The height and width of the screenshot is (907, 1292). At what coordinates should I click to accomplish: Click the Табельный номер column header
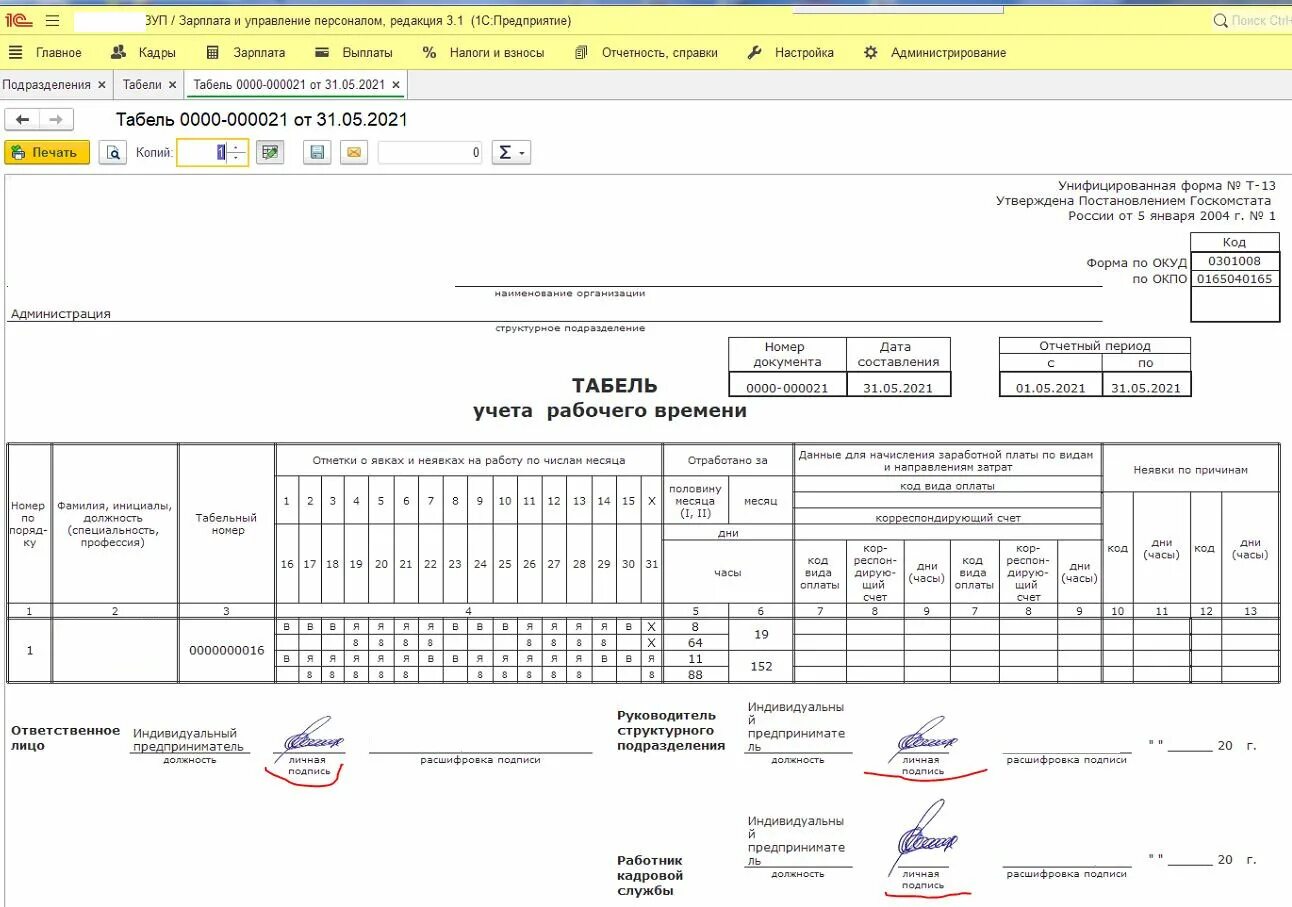(x=227, y=524)
